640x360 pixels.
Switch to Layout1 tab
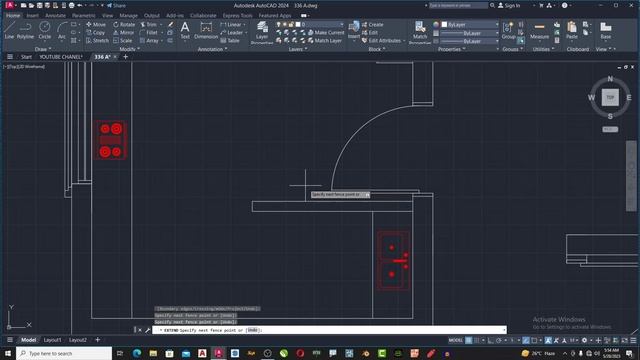point(52,340)
